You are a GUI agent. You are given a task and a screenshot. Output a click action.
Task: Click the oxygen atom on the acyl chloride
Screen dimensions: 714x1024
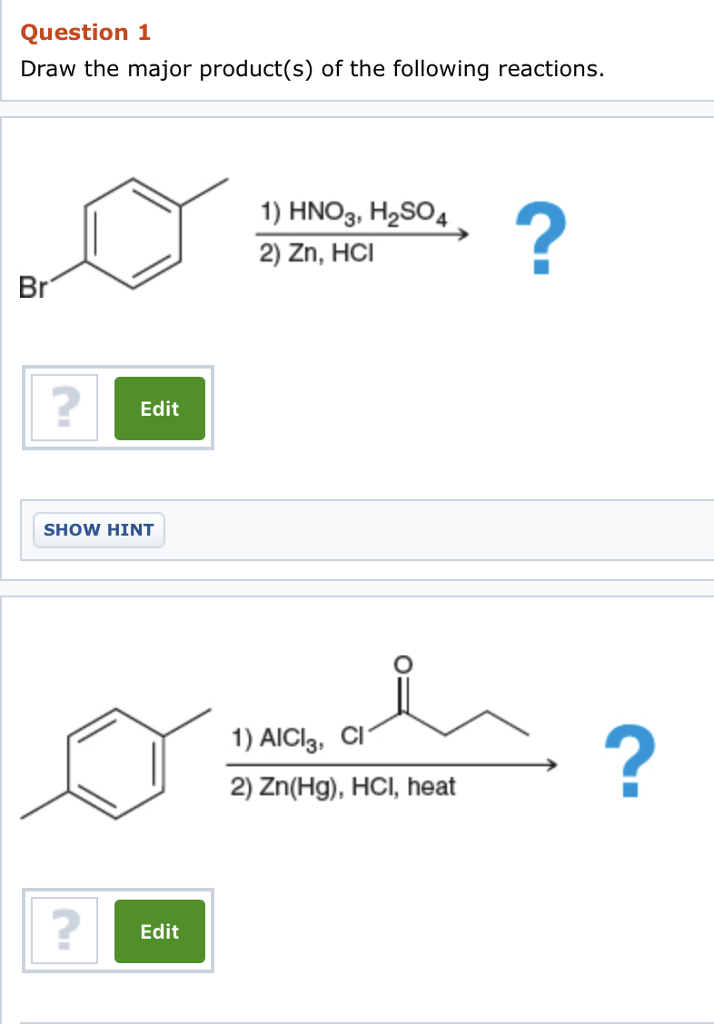(403, 664)
